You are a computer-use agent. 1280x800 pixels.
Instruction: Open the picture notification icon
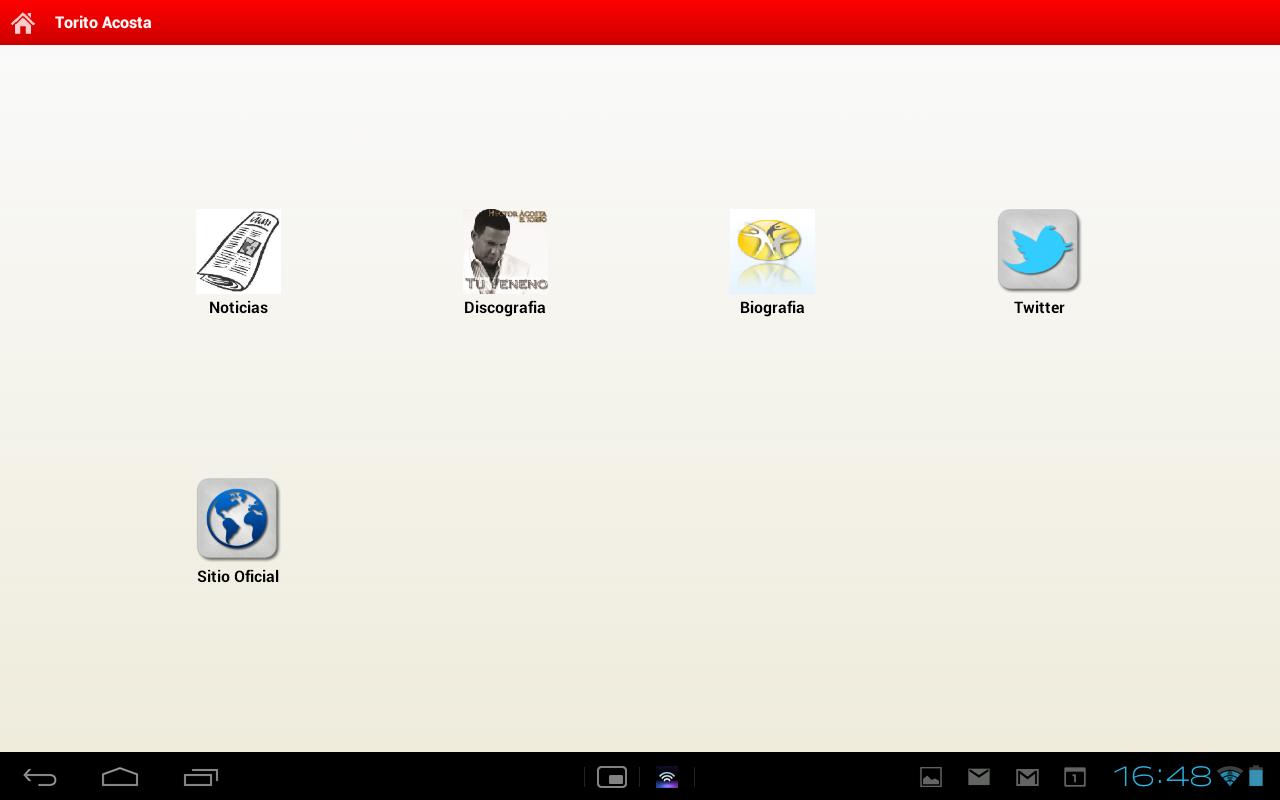pyautogui.click(x=931, y=777)
